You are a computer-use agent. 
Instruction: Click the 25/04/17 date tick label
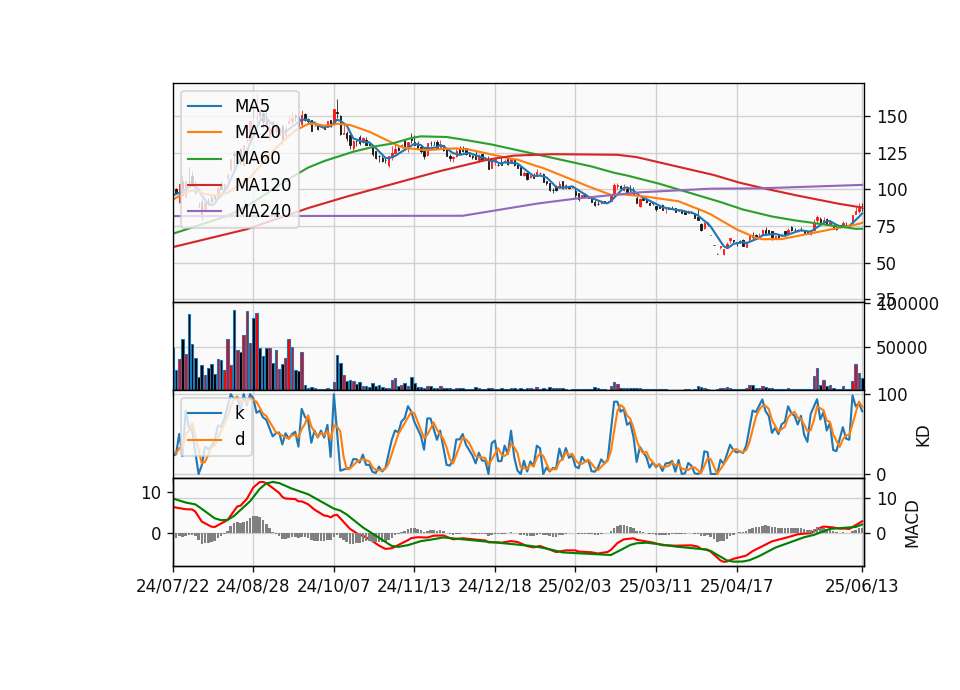click(737, 586)
